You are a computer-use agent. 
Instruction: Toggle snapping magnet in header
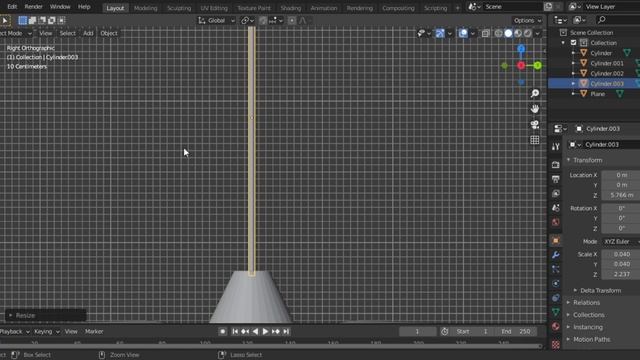[x=263, y=20]
